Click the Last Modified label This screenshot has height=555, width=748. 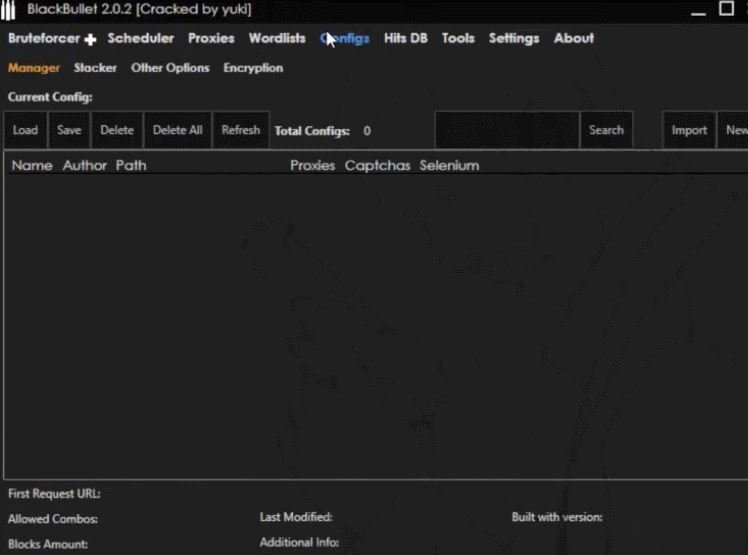[x=296, y=517]
